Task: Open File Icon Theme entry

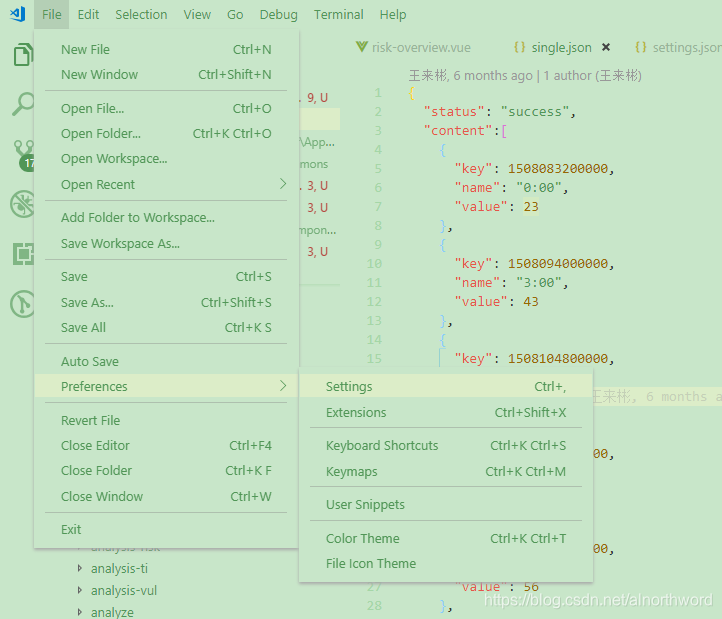Action: [x=446, y=563]
